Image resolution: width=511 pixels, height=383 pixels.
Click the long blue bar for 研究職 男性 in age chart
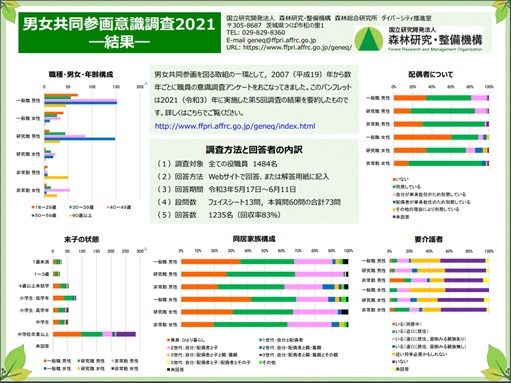[x=80, y=139]
